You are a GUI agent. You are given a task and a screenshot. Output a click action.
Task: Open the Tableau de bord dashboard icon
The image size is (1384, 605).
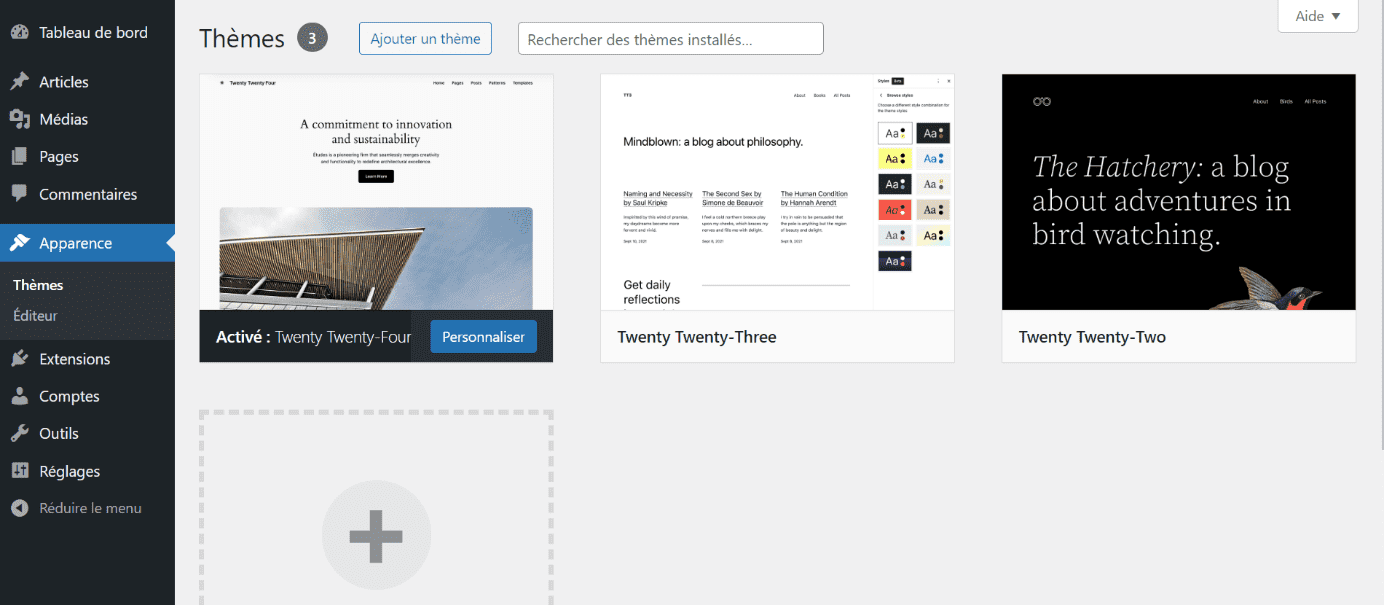click(x=19, y=32)
